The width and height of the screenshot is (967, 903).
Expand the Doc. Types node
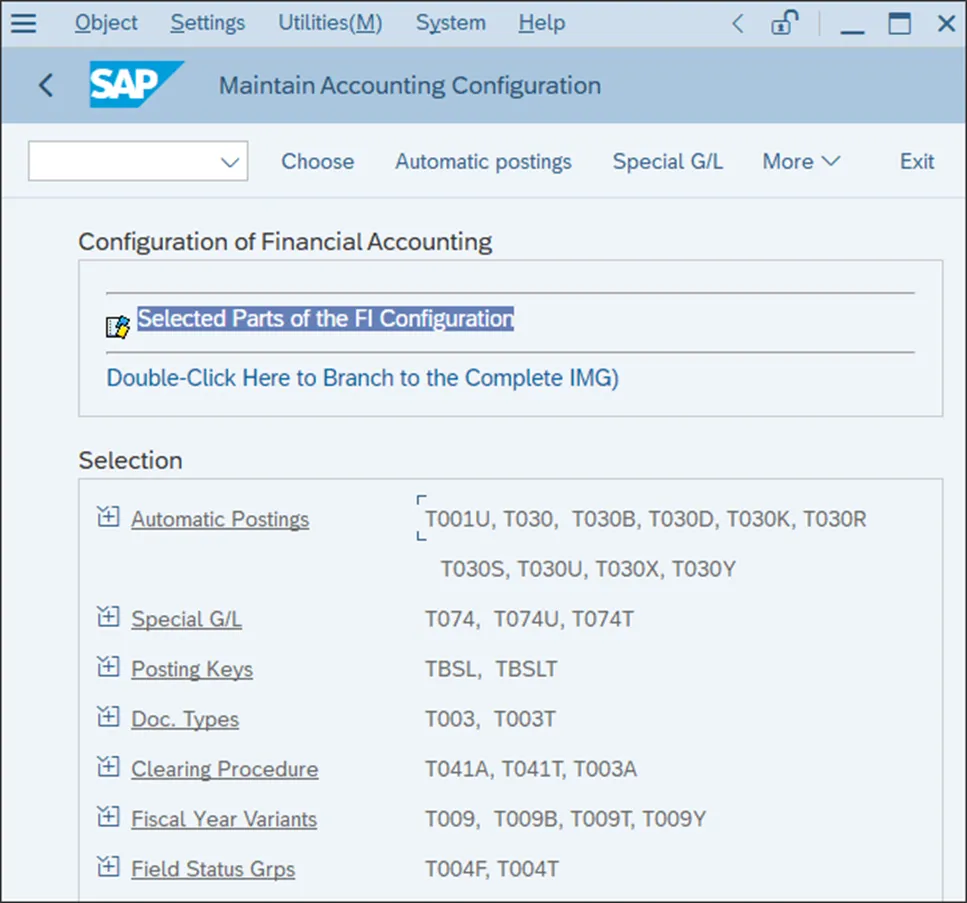pyautogui.click(x=108, y=717)
